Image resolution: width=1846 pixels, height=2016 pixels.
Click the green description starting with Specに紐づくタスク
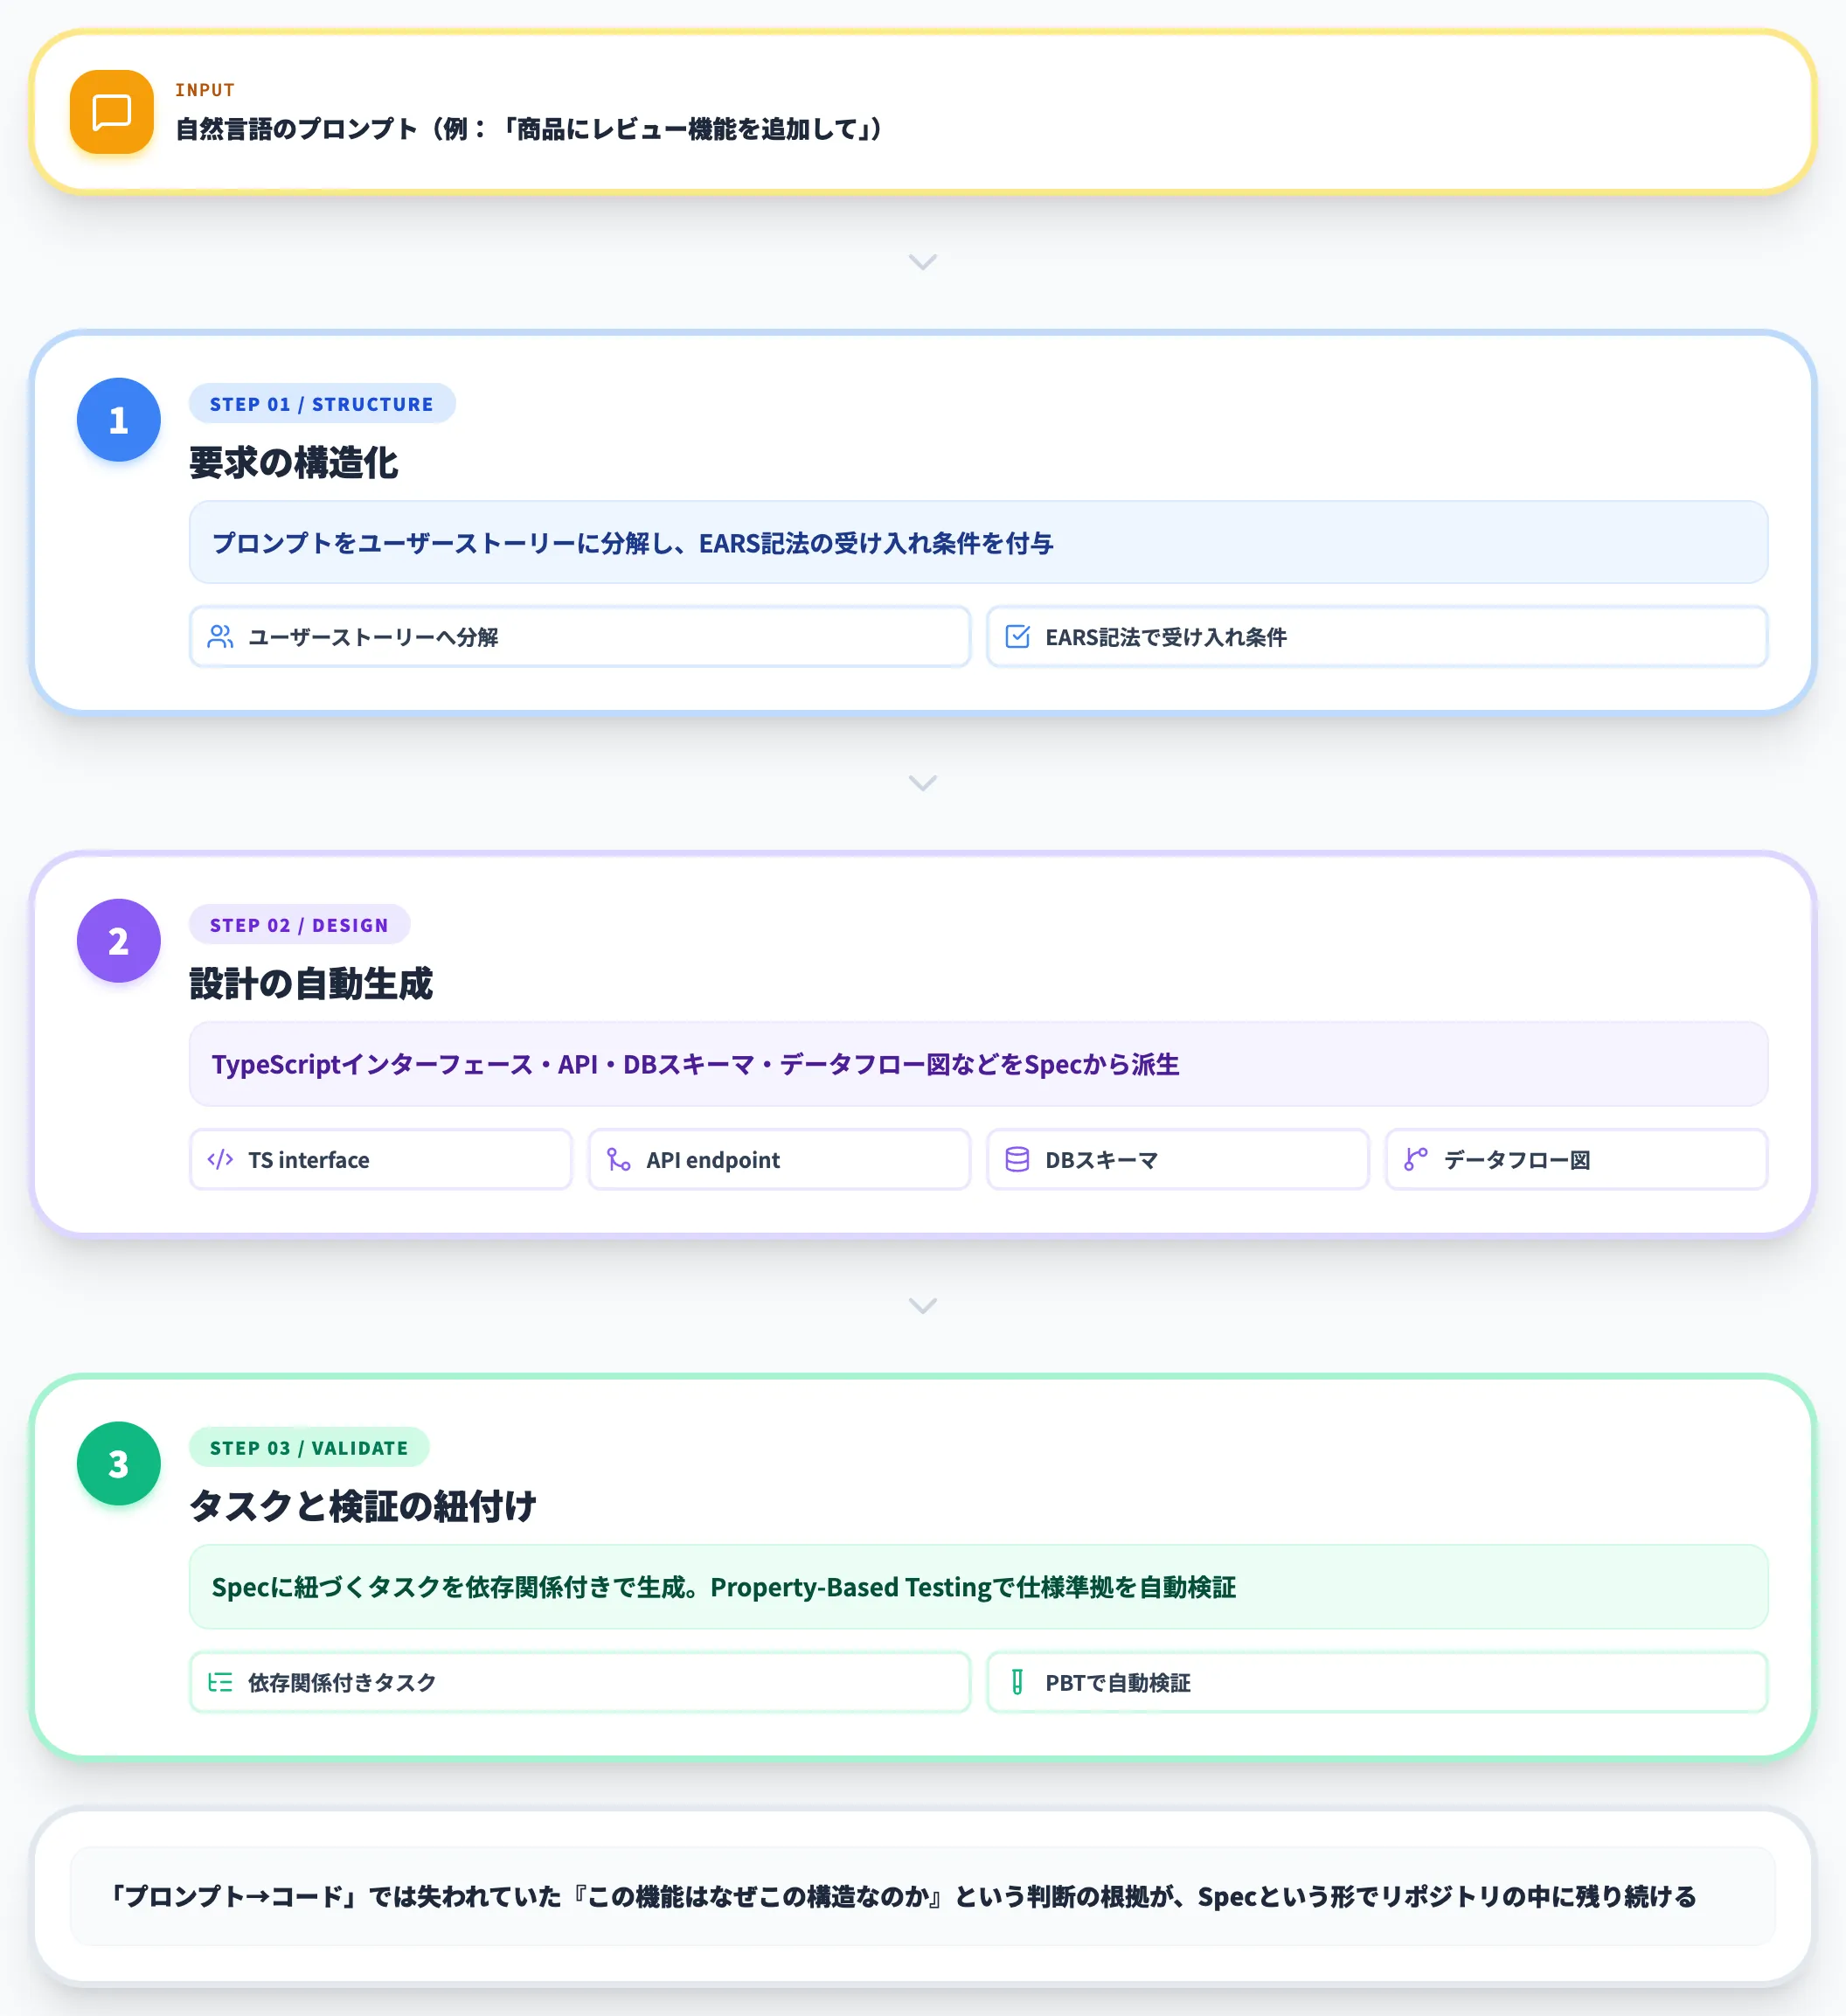[x=724, y=1587]
